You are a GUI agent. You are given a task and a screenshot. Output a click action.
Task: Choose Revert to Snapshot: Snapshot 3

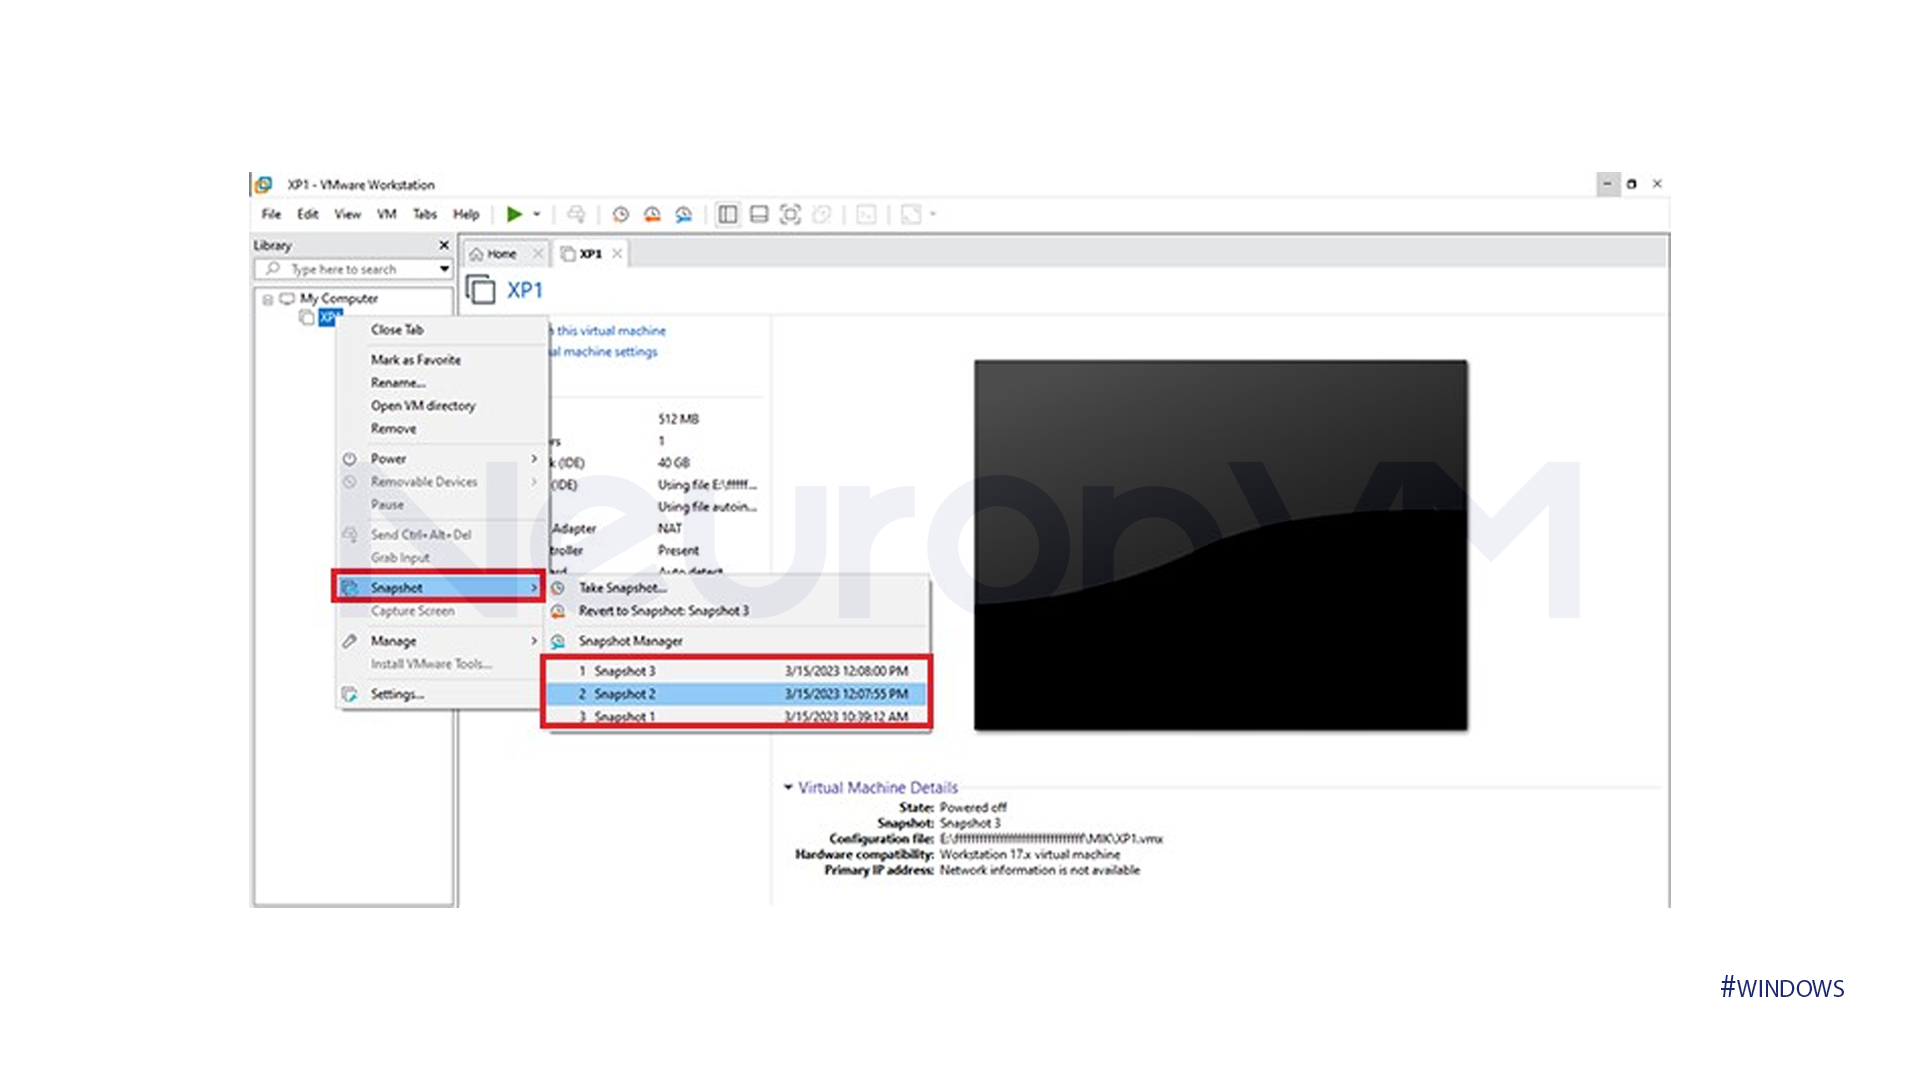(x=738, y=611)
